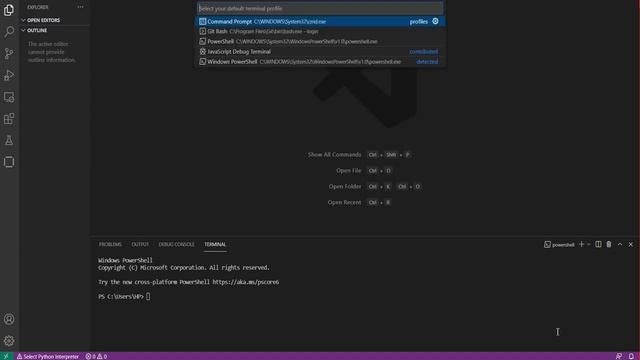Click the Open Recent hint text
640x360 pixels.
(x=344, y=202)
